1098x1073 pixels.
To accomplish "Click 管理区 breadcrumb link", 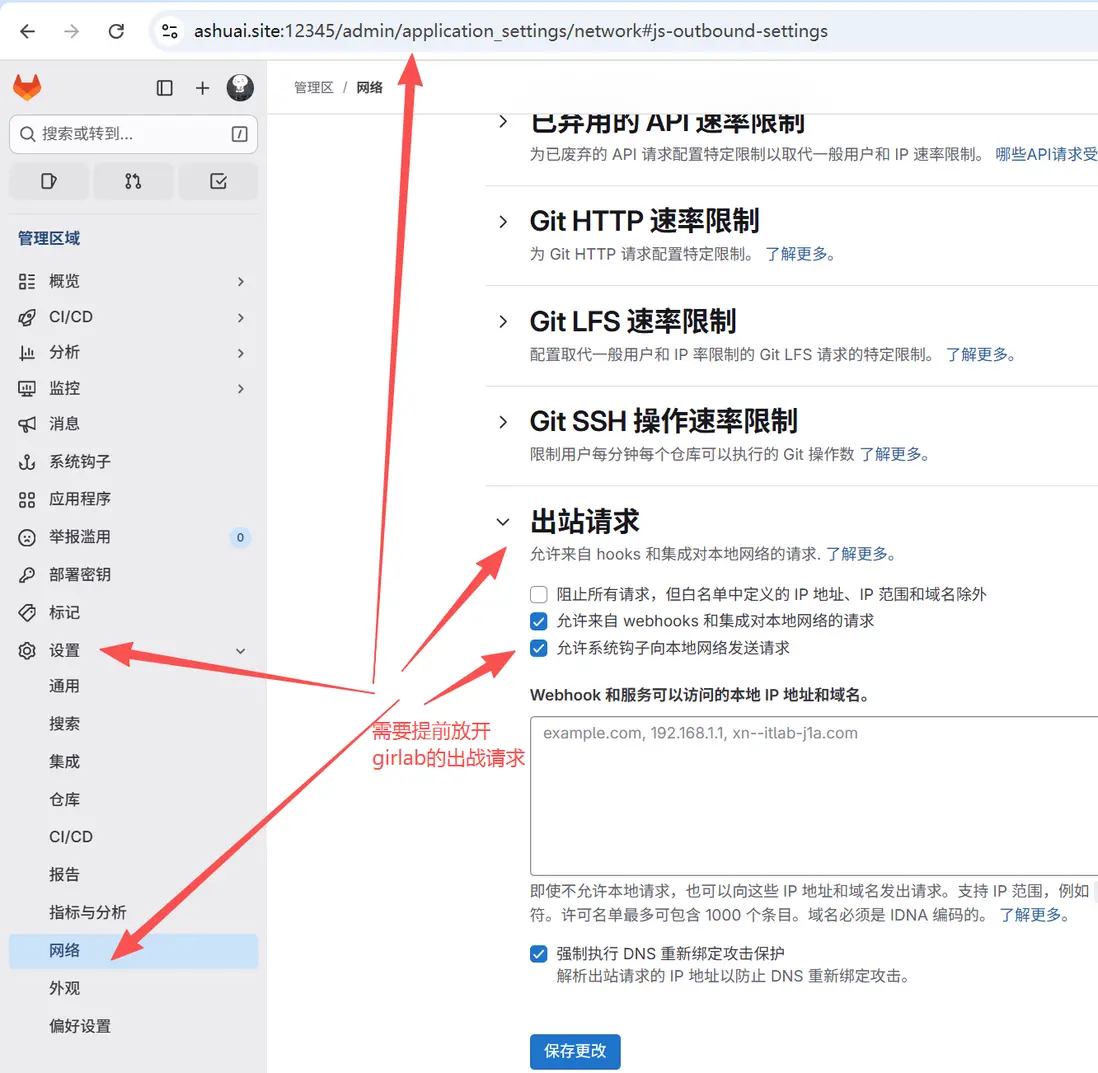I will click(x=314, y=88).
